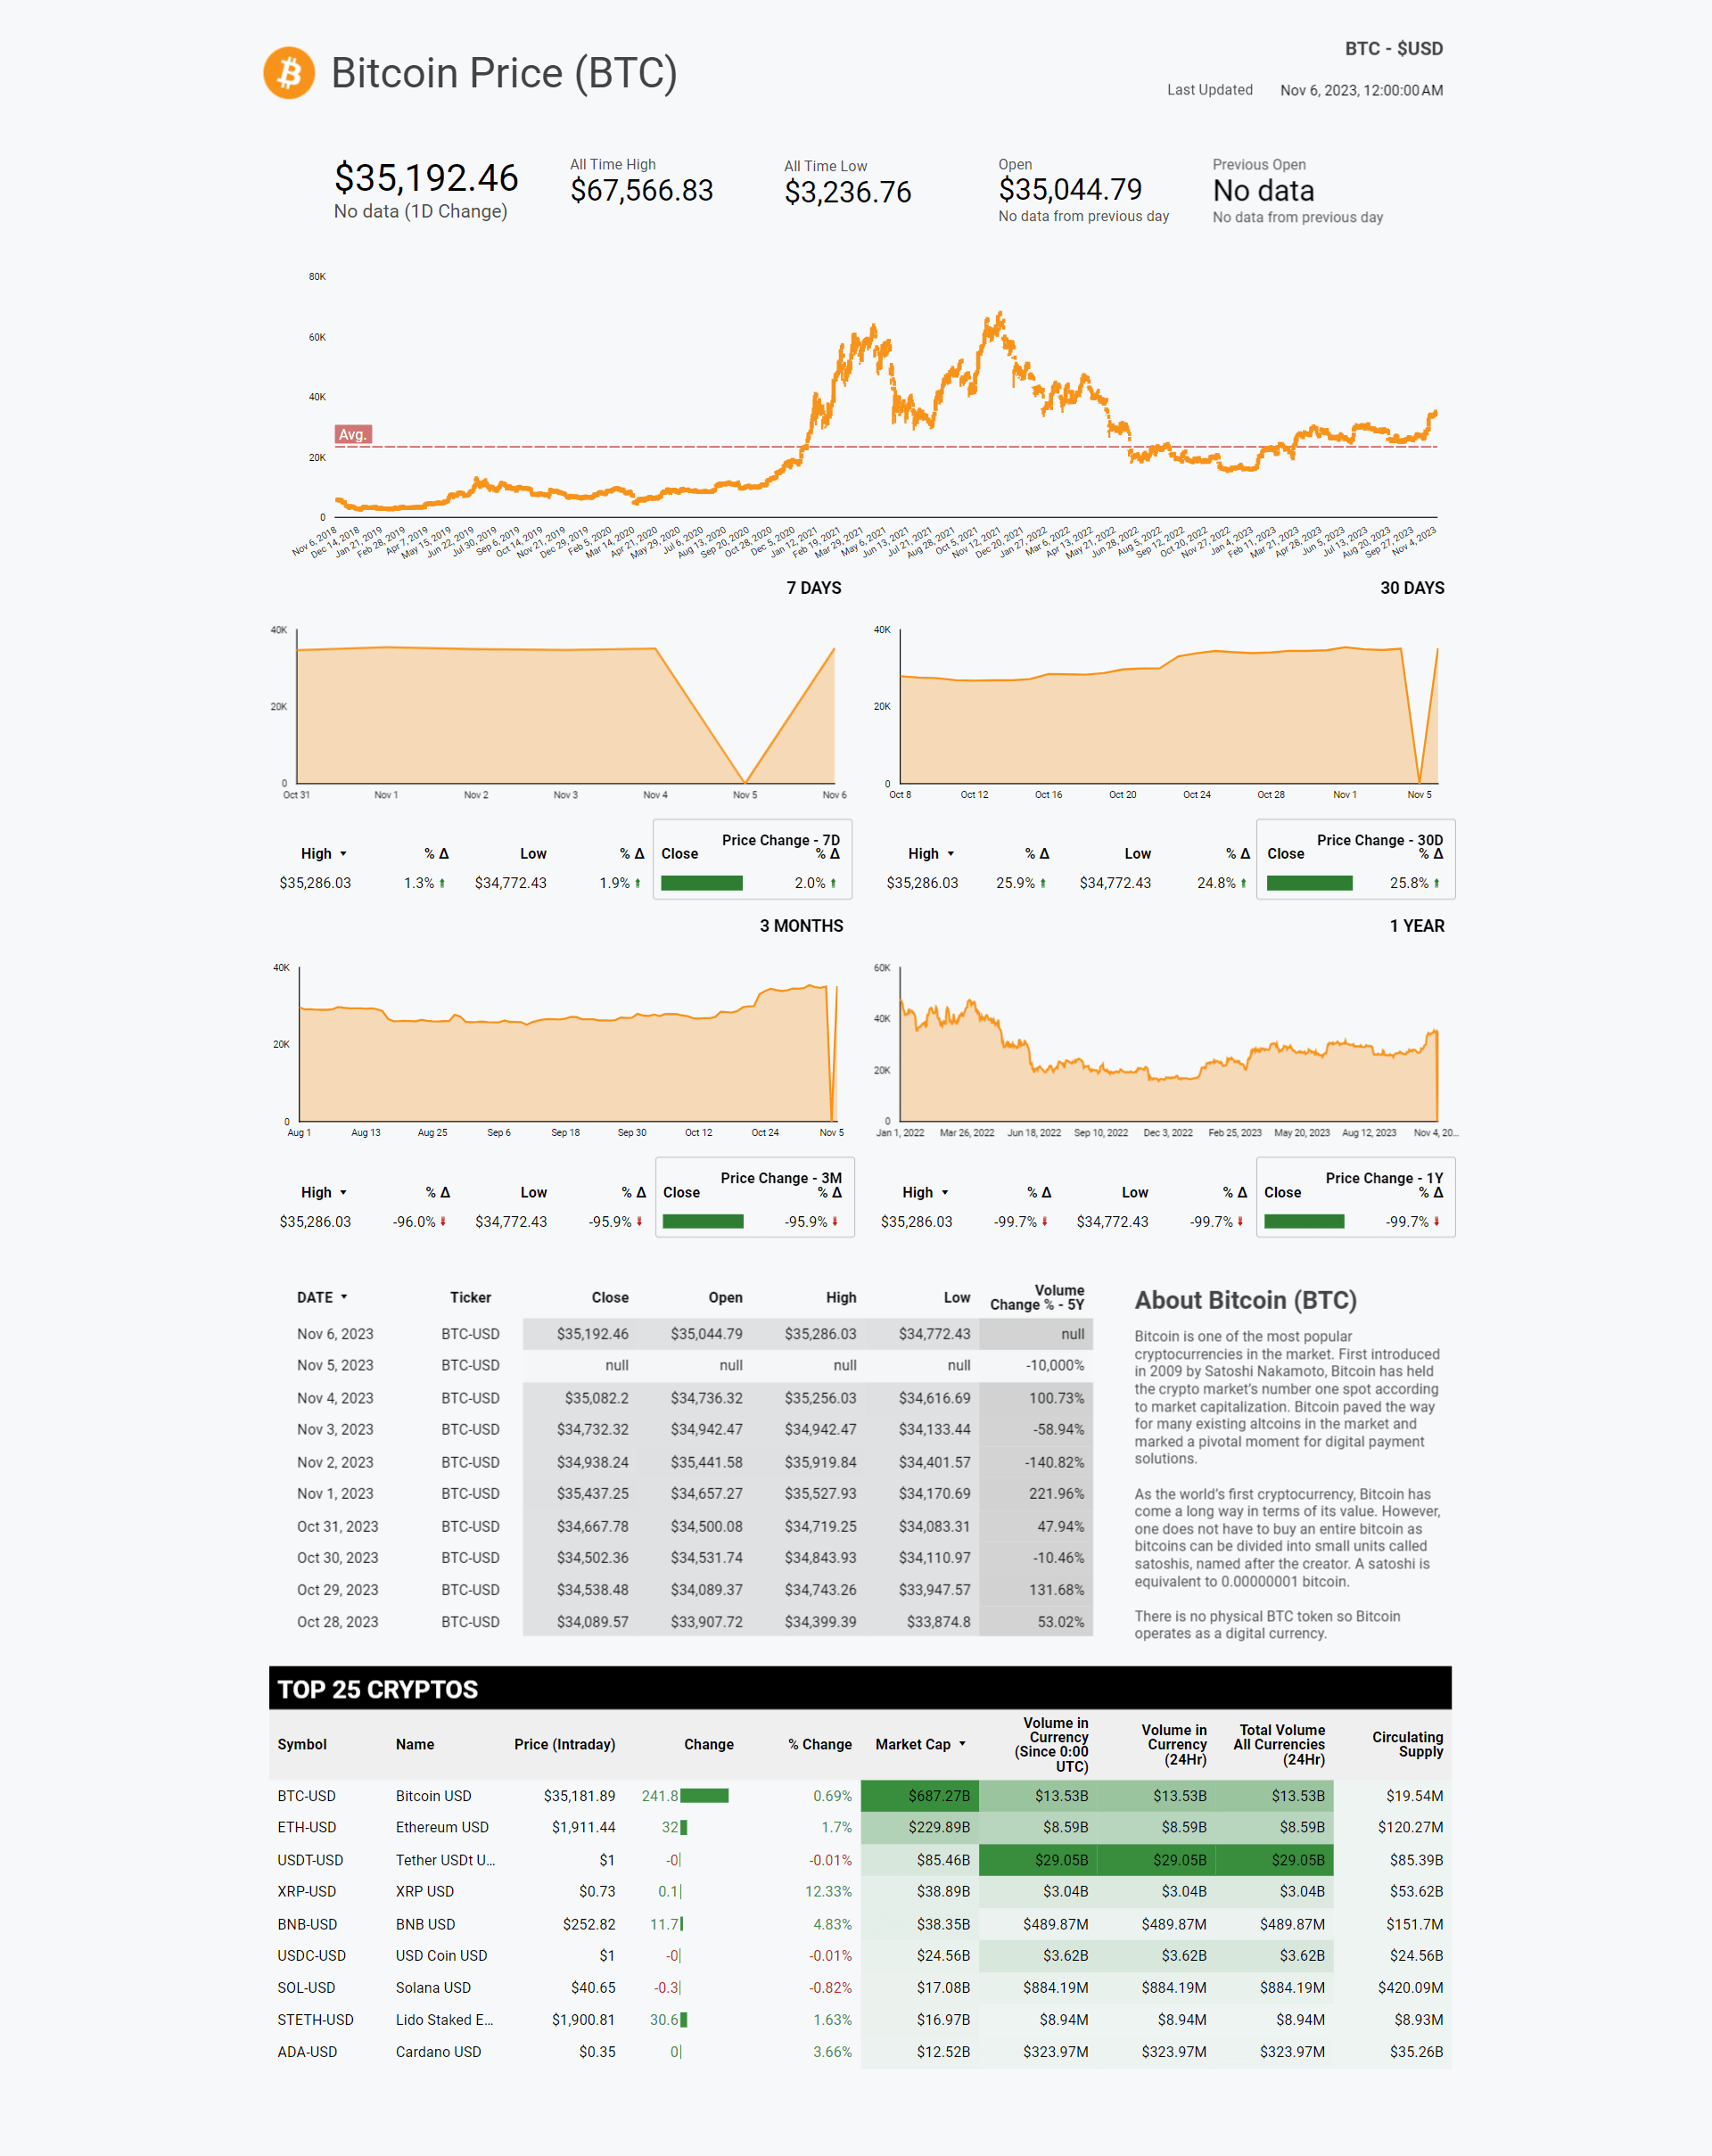Click the Open value $35,044.79

[1070, 189]
